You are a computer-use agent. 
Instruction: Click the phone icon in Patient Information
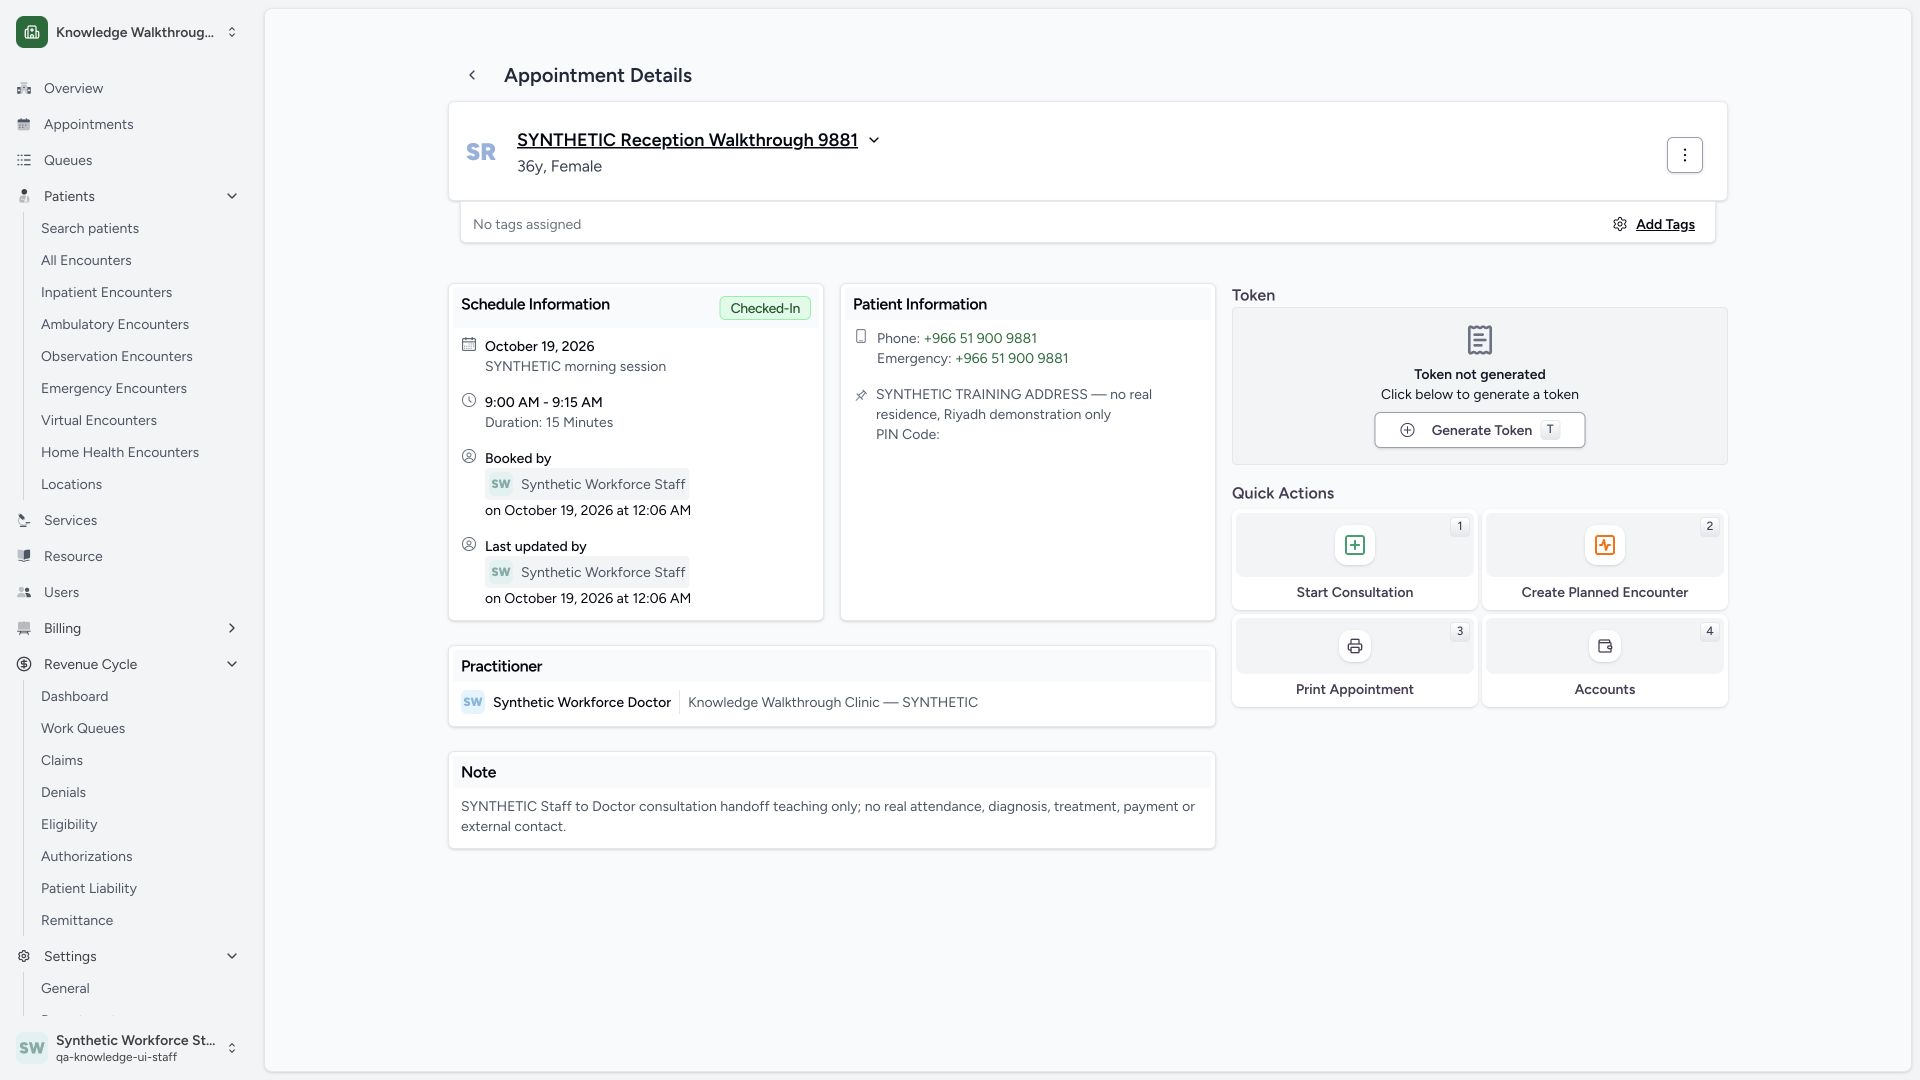(x=861, y=337)
